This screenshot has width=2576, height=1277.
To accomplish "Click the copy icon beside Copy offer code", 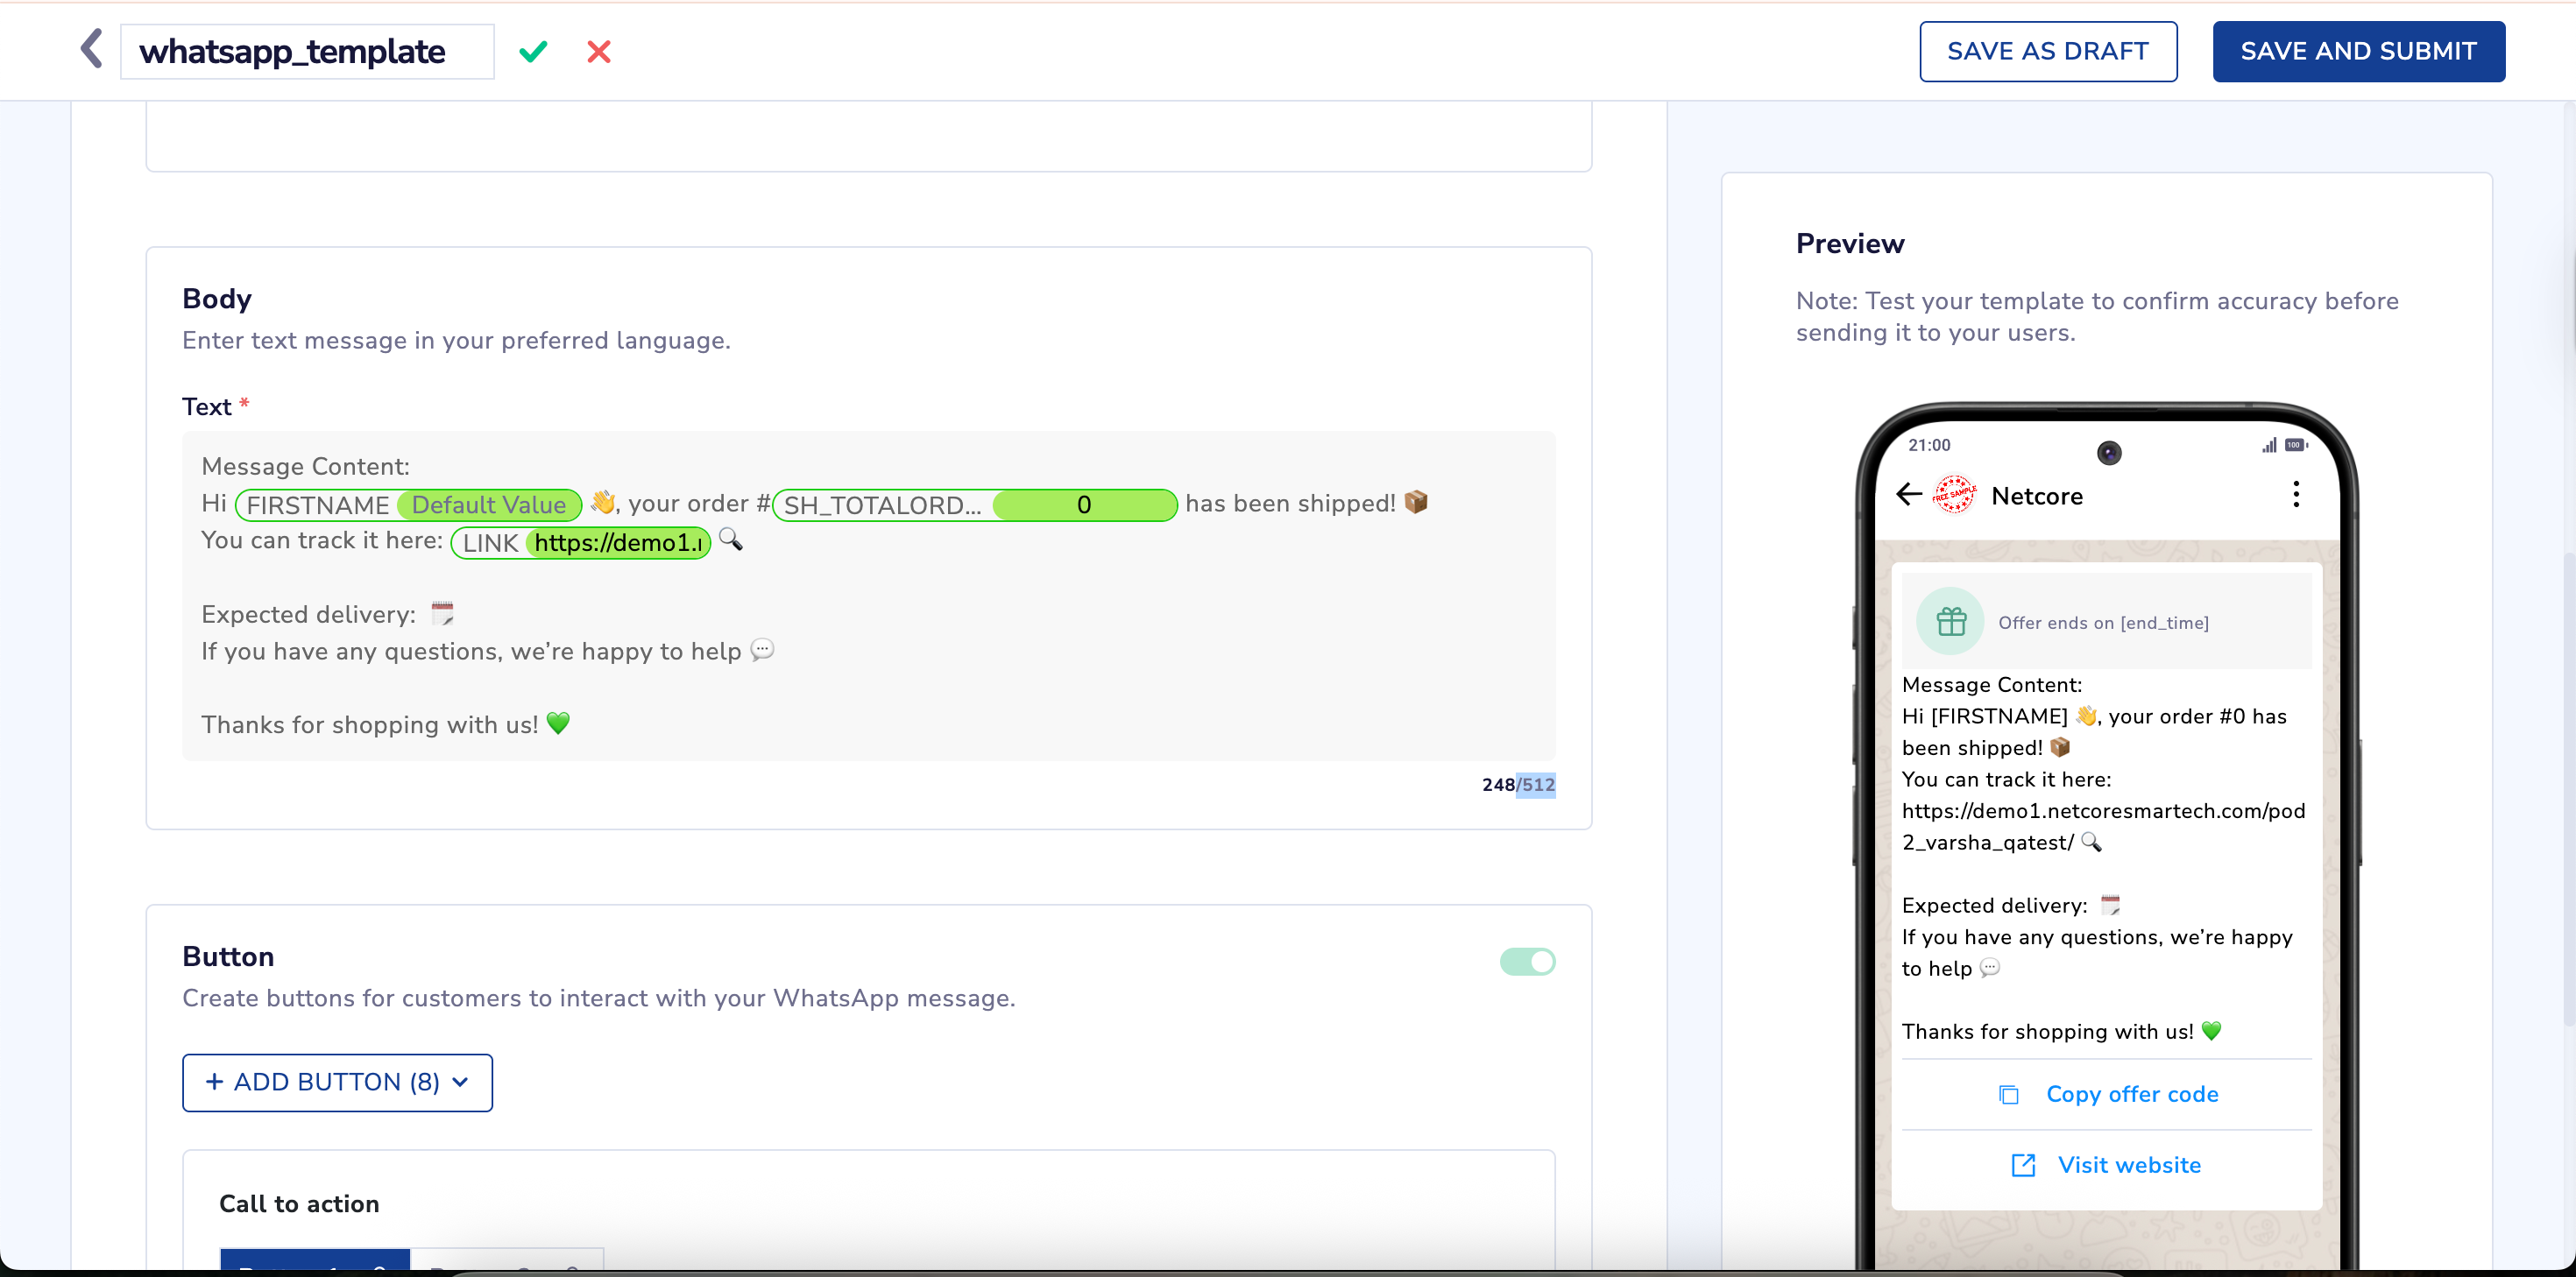I will click(2008, 1094).
